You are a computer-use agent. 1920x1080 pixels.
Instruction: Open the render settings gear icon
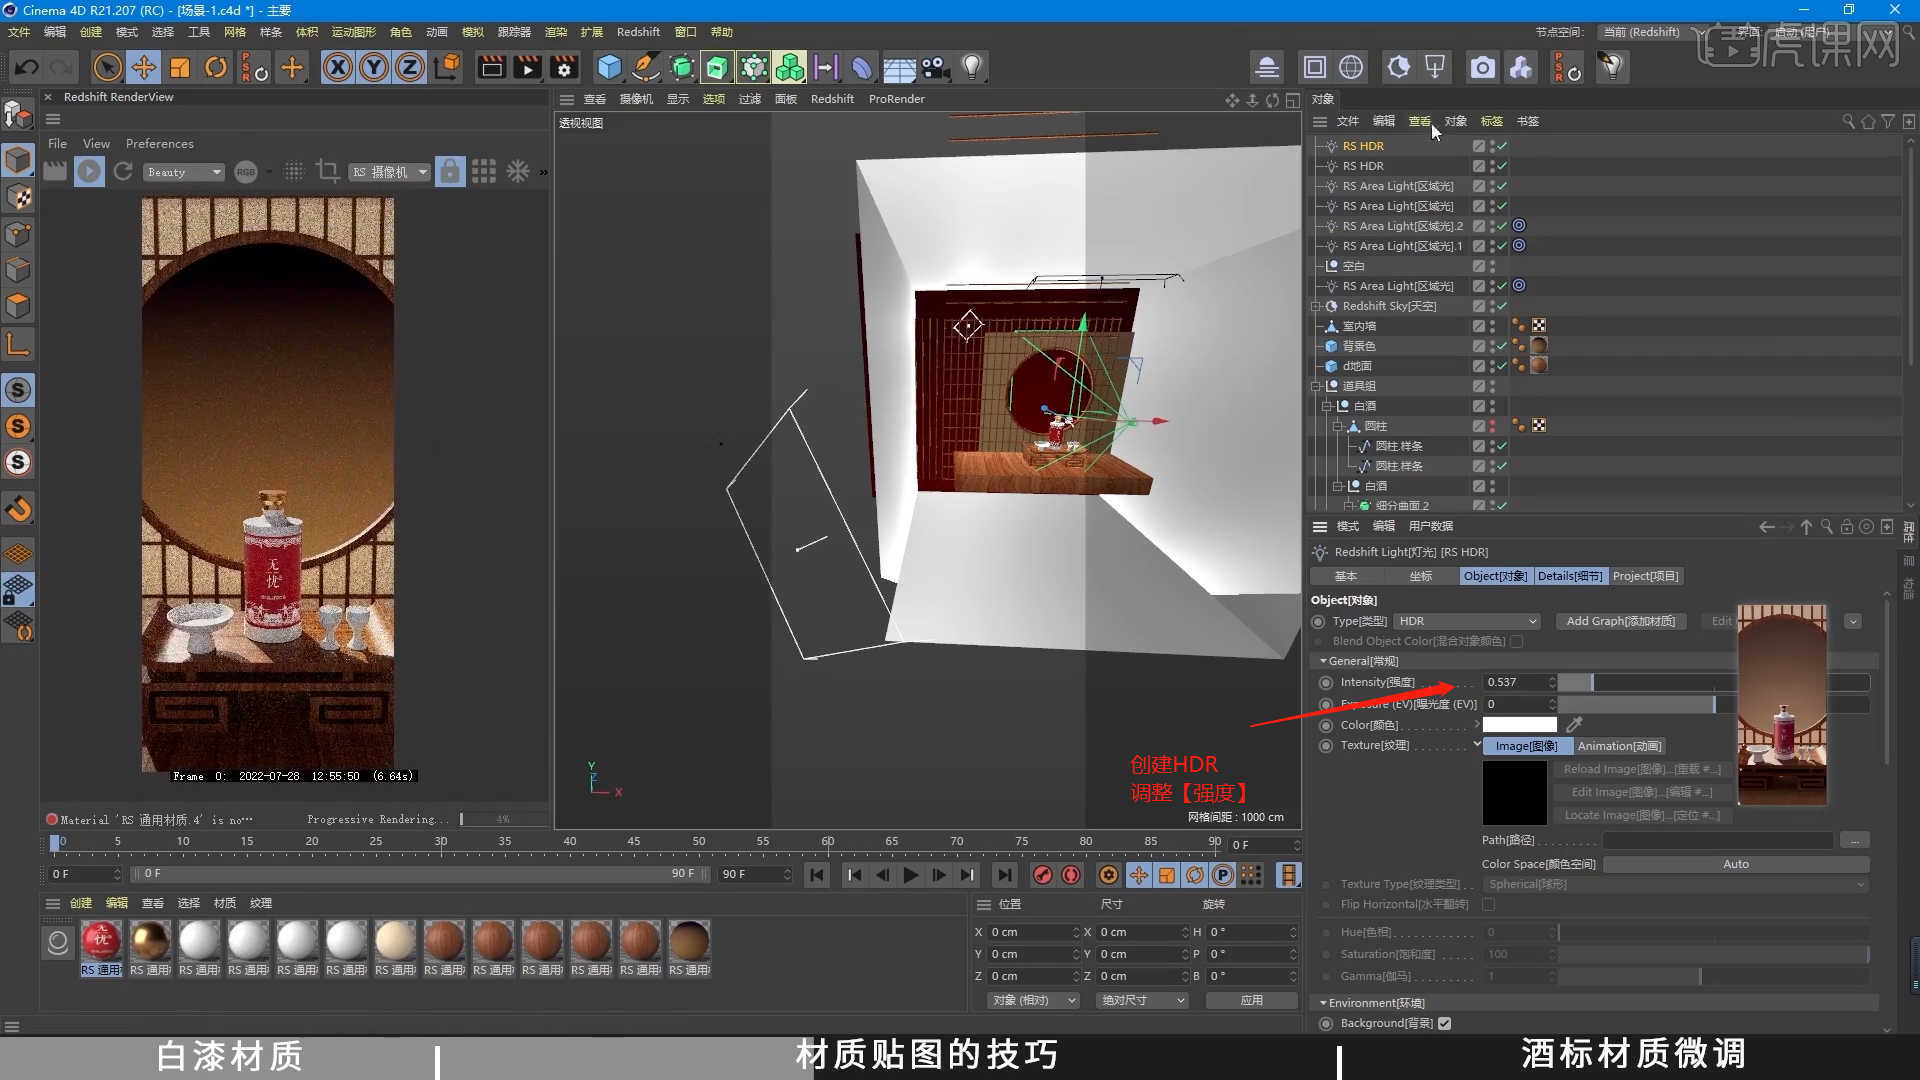[564, 67]
